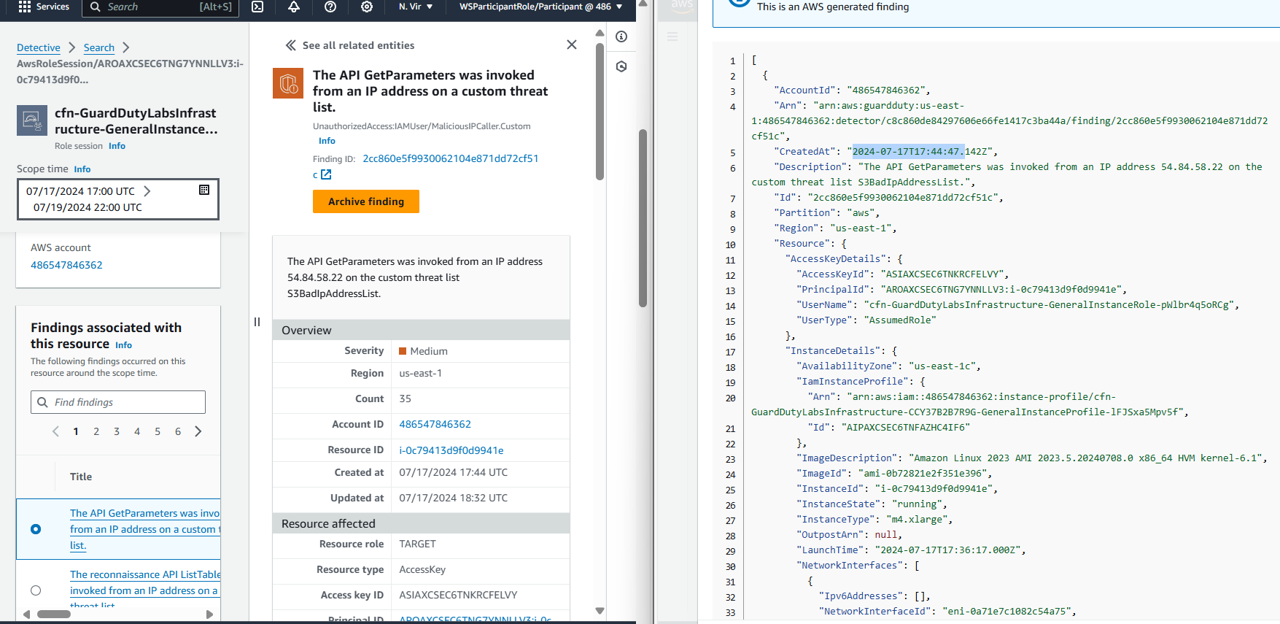This screenshot has width=1280, height=624.
Task: Click the Updated at 07/17/2024 18:32 UTC value
Action: pyautogui.click(x=453, y=498)
